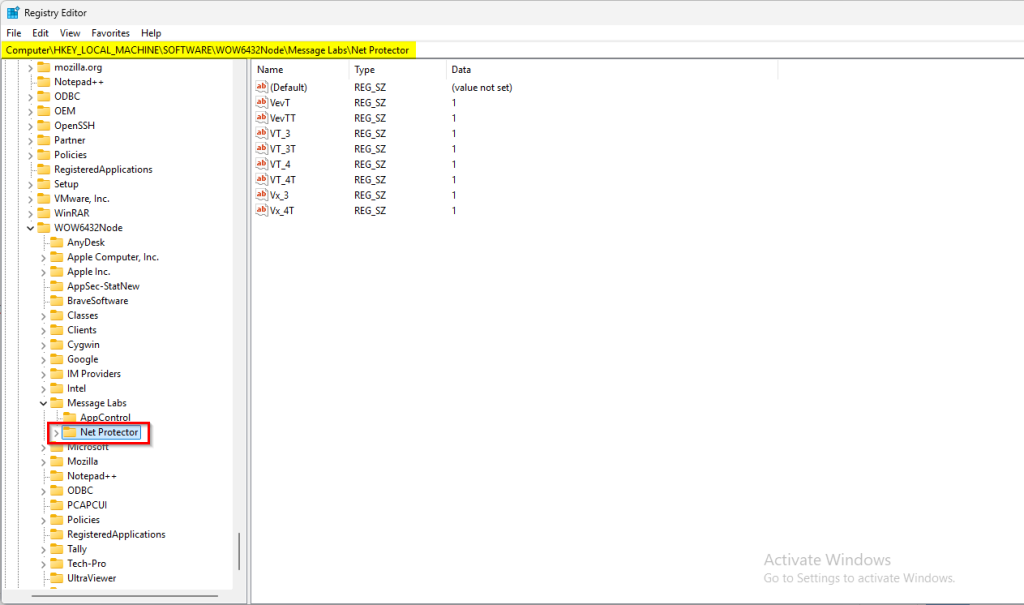
Task: Click the AnyDesk folder icon
Action: click(x=57, y=242)
